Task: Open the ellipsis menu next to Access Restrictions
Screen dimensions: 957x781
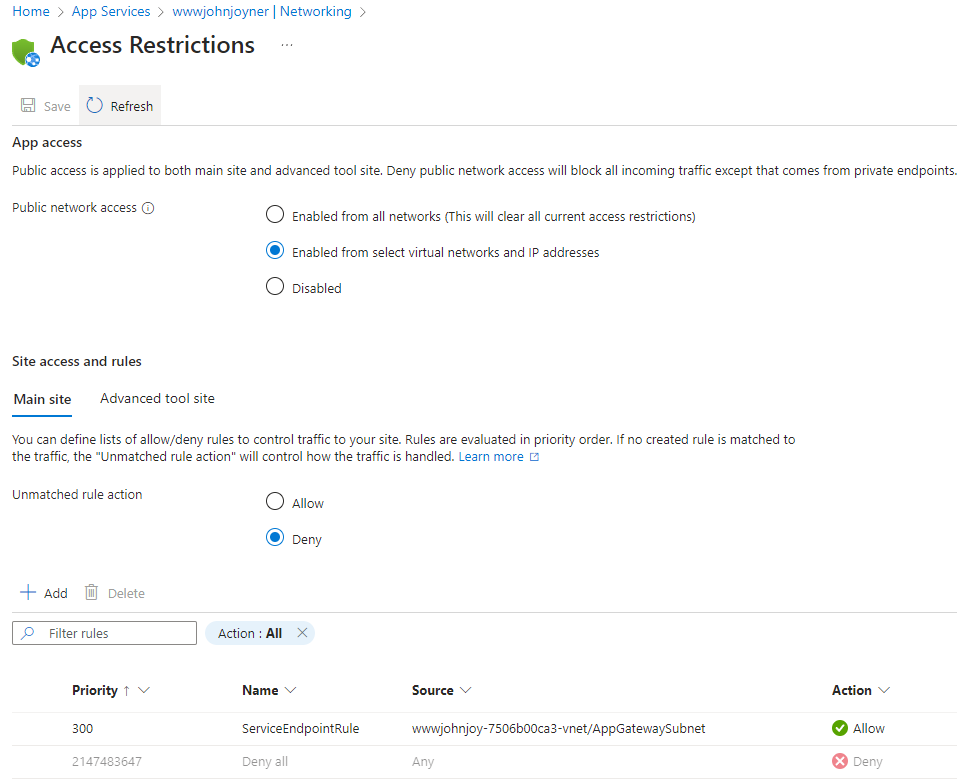Action: (x=287, y=45)
